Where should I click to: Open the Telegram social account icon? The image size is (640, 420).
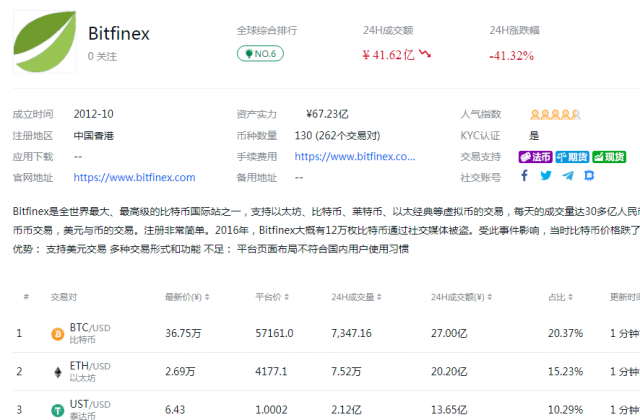(568, 176)
